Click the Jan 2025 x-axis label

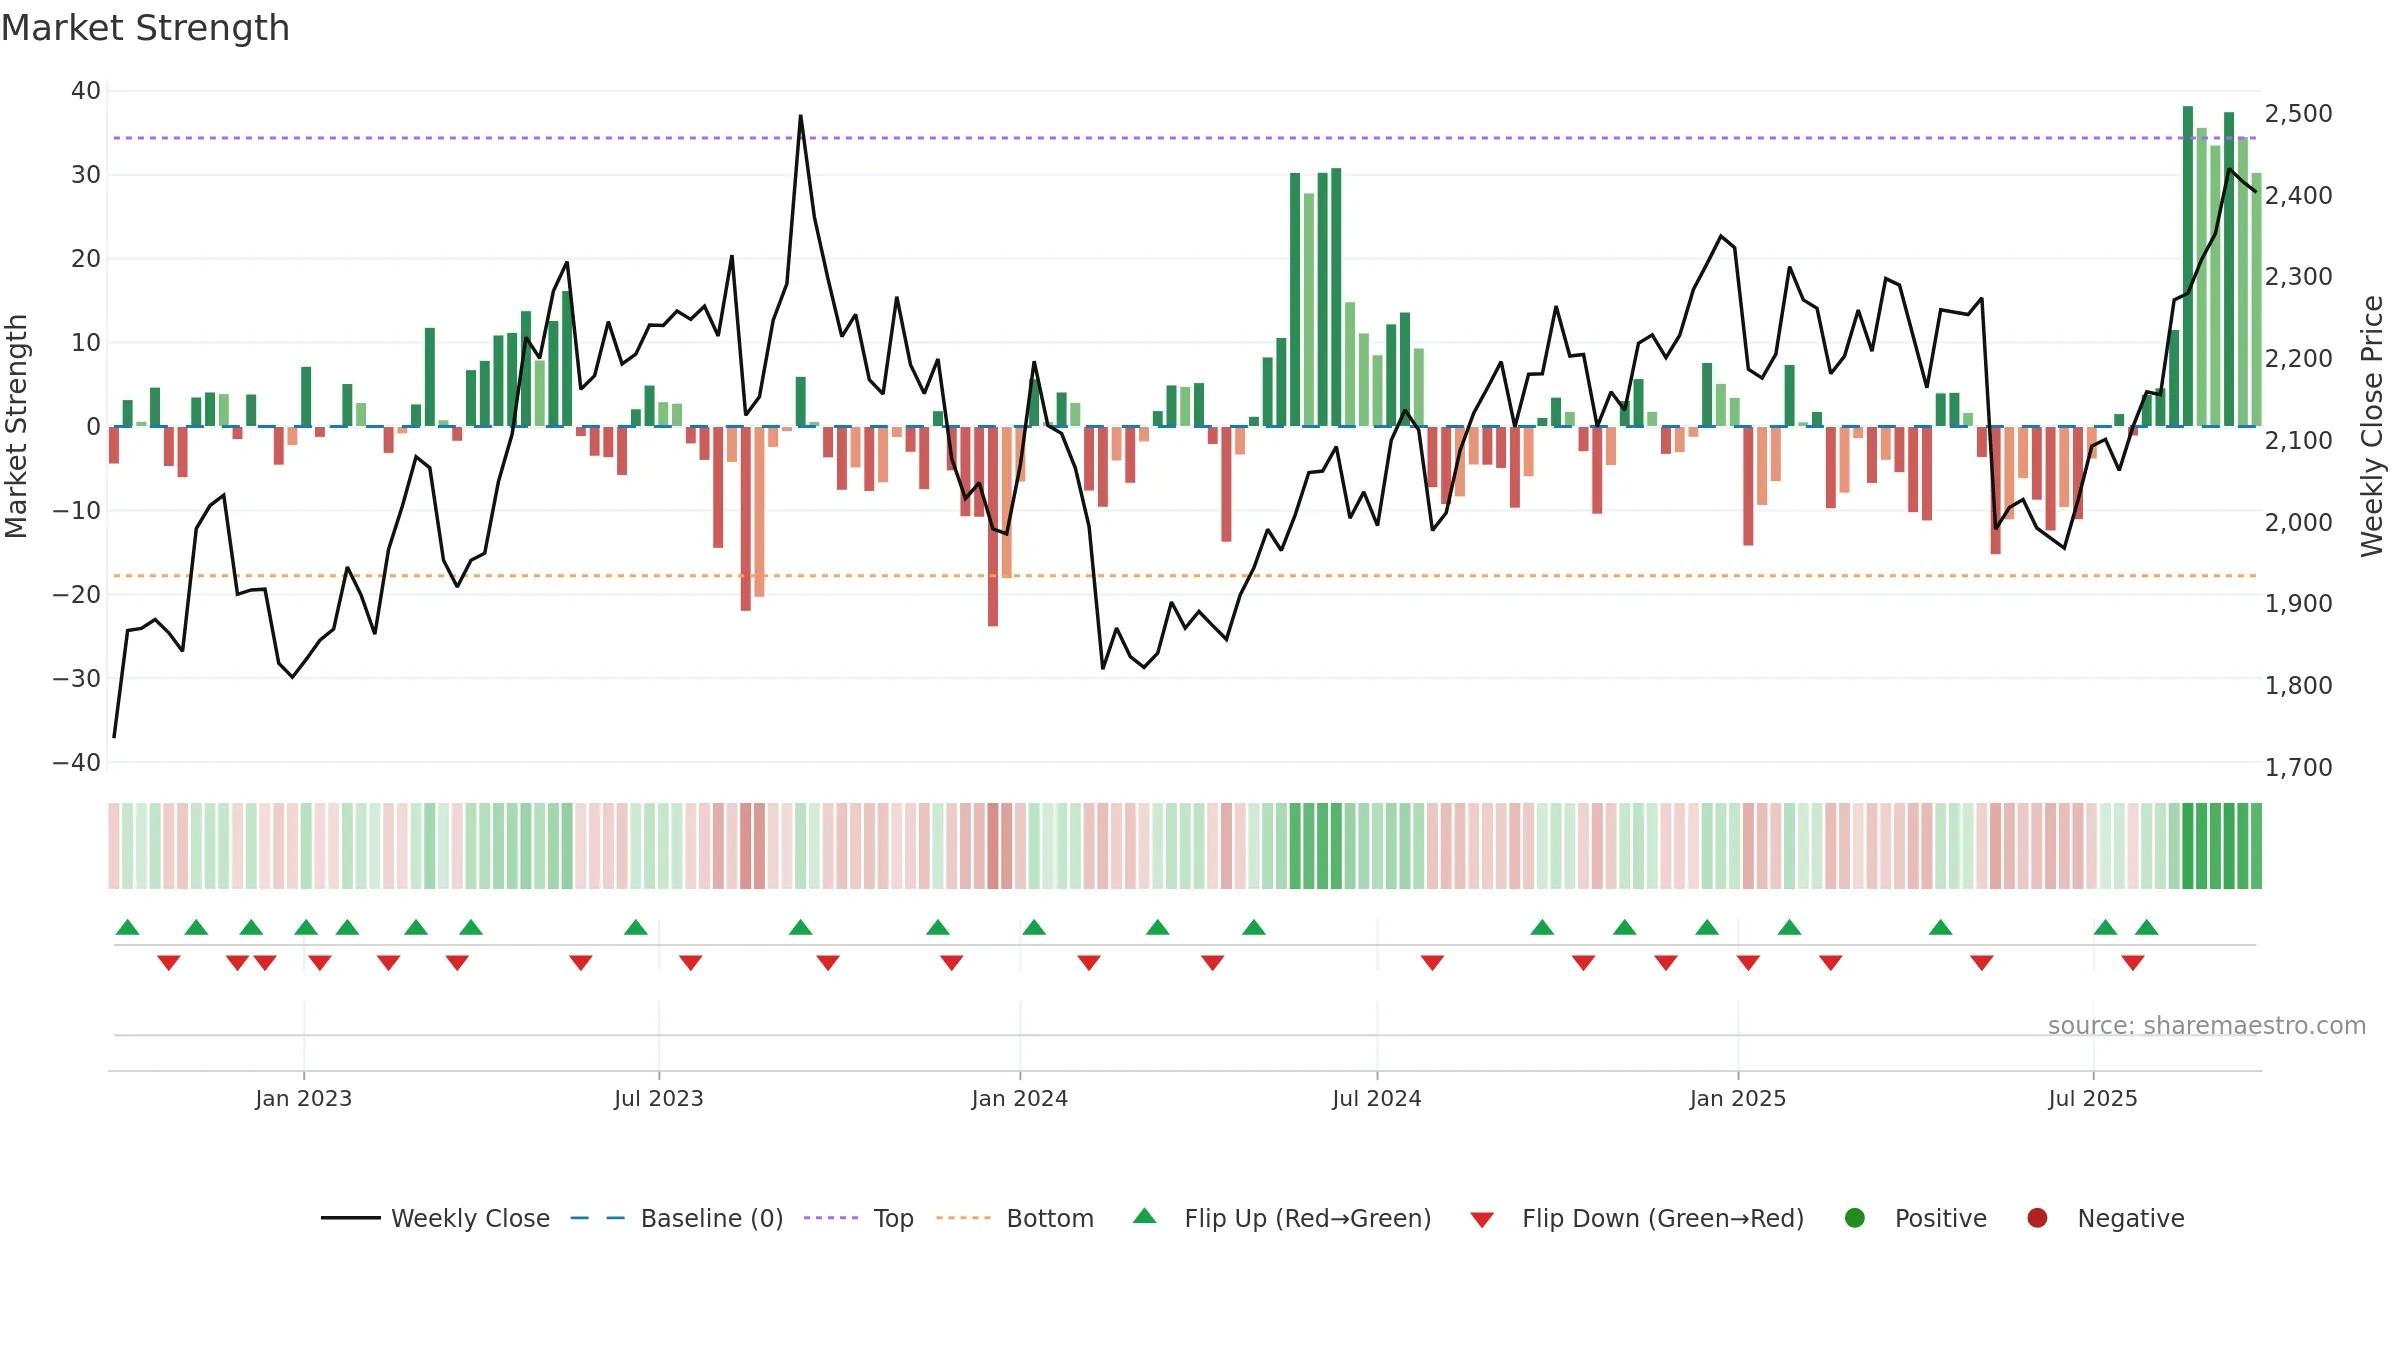[1738, 1098]
